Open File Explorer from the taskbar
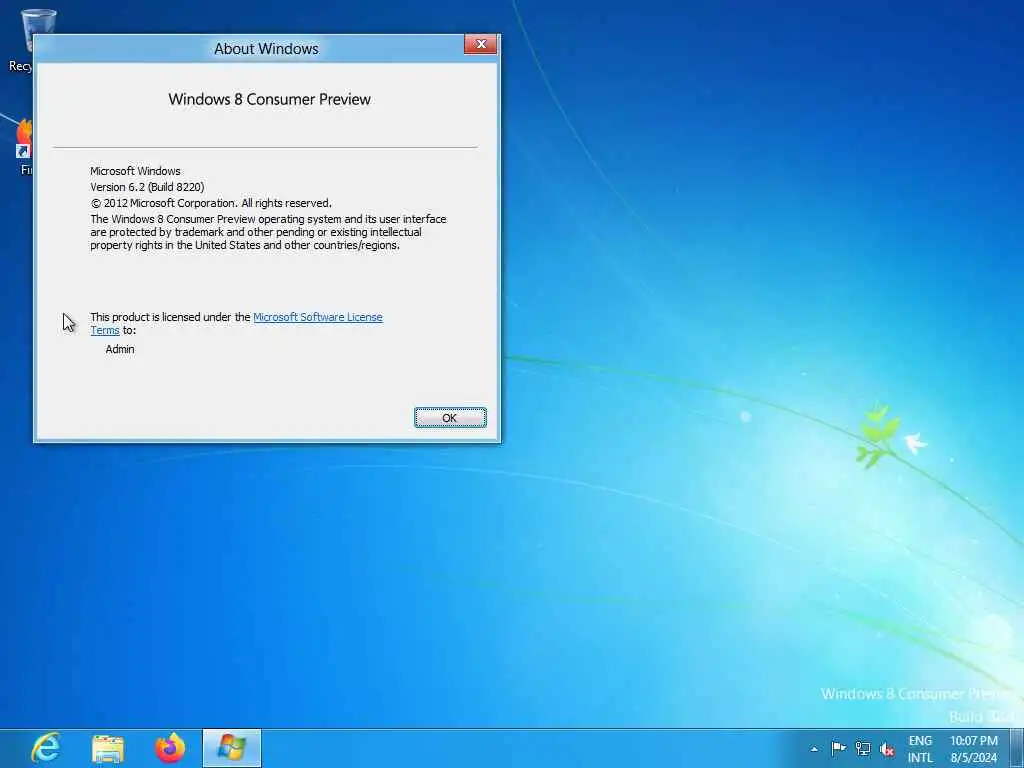This screenshot has width=1024, height=768. pos(108,748)
